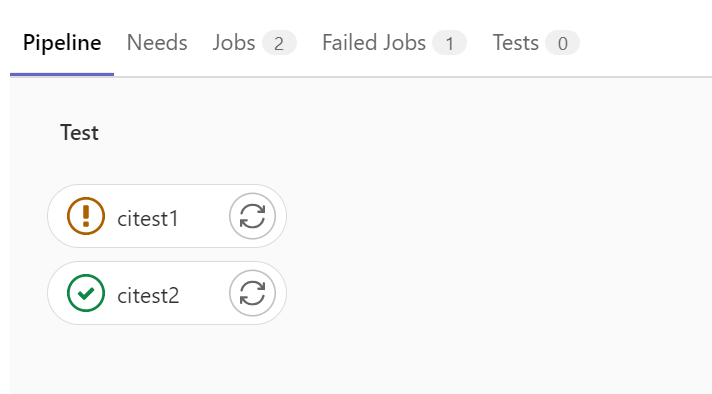Click the Tests count badge showing 0
The image size is (712, 394).
click(x=563, y=43)
